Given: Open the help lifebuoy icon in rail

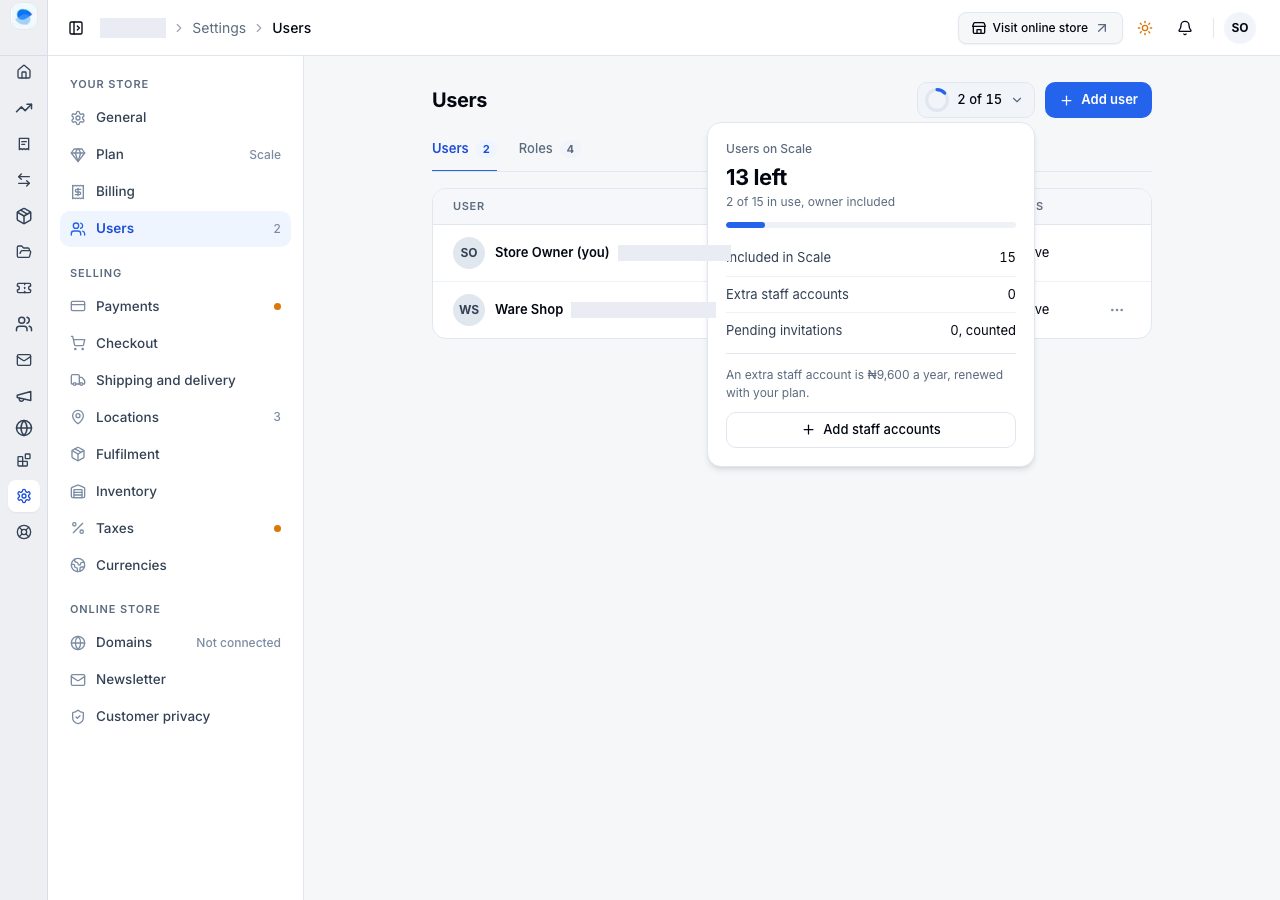Looking at the screenshot, I should click(24, 532).
